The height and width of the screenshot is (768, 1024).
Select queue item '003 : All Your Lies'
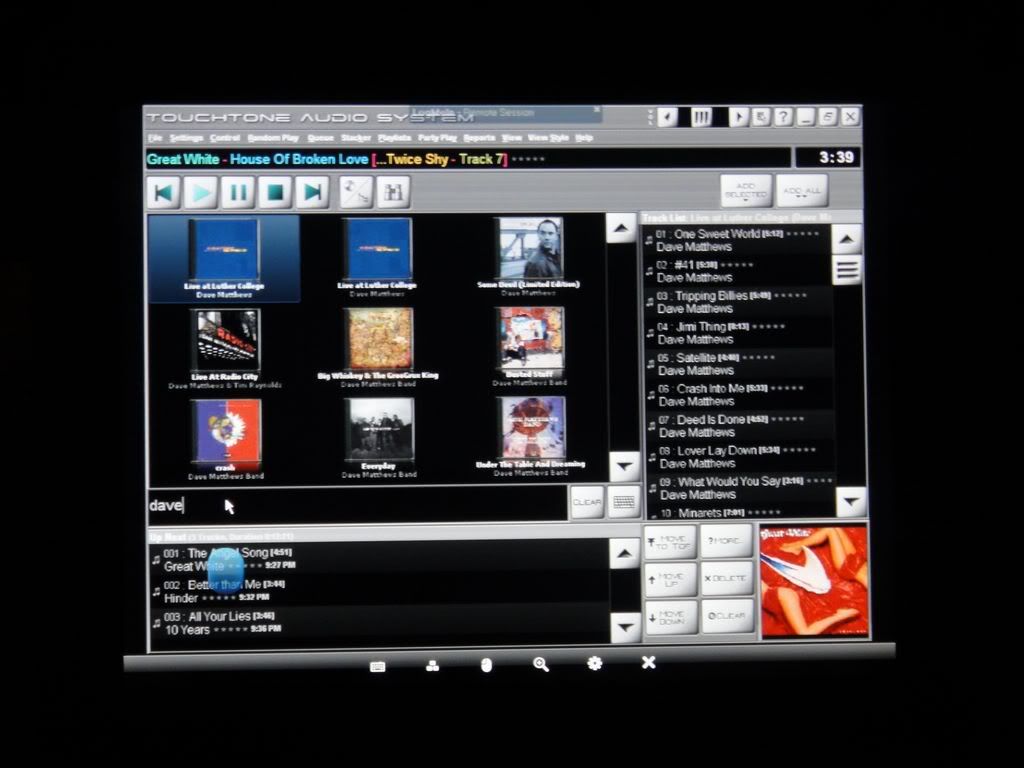[379, 622]
